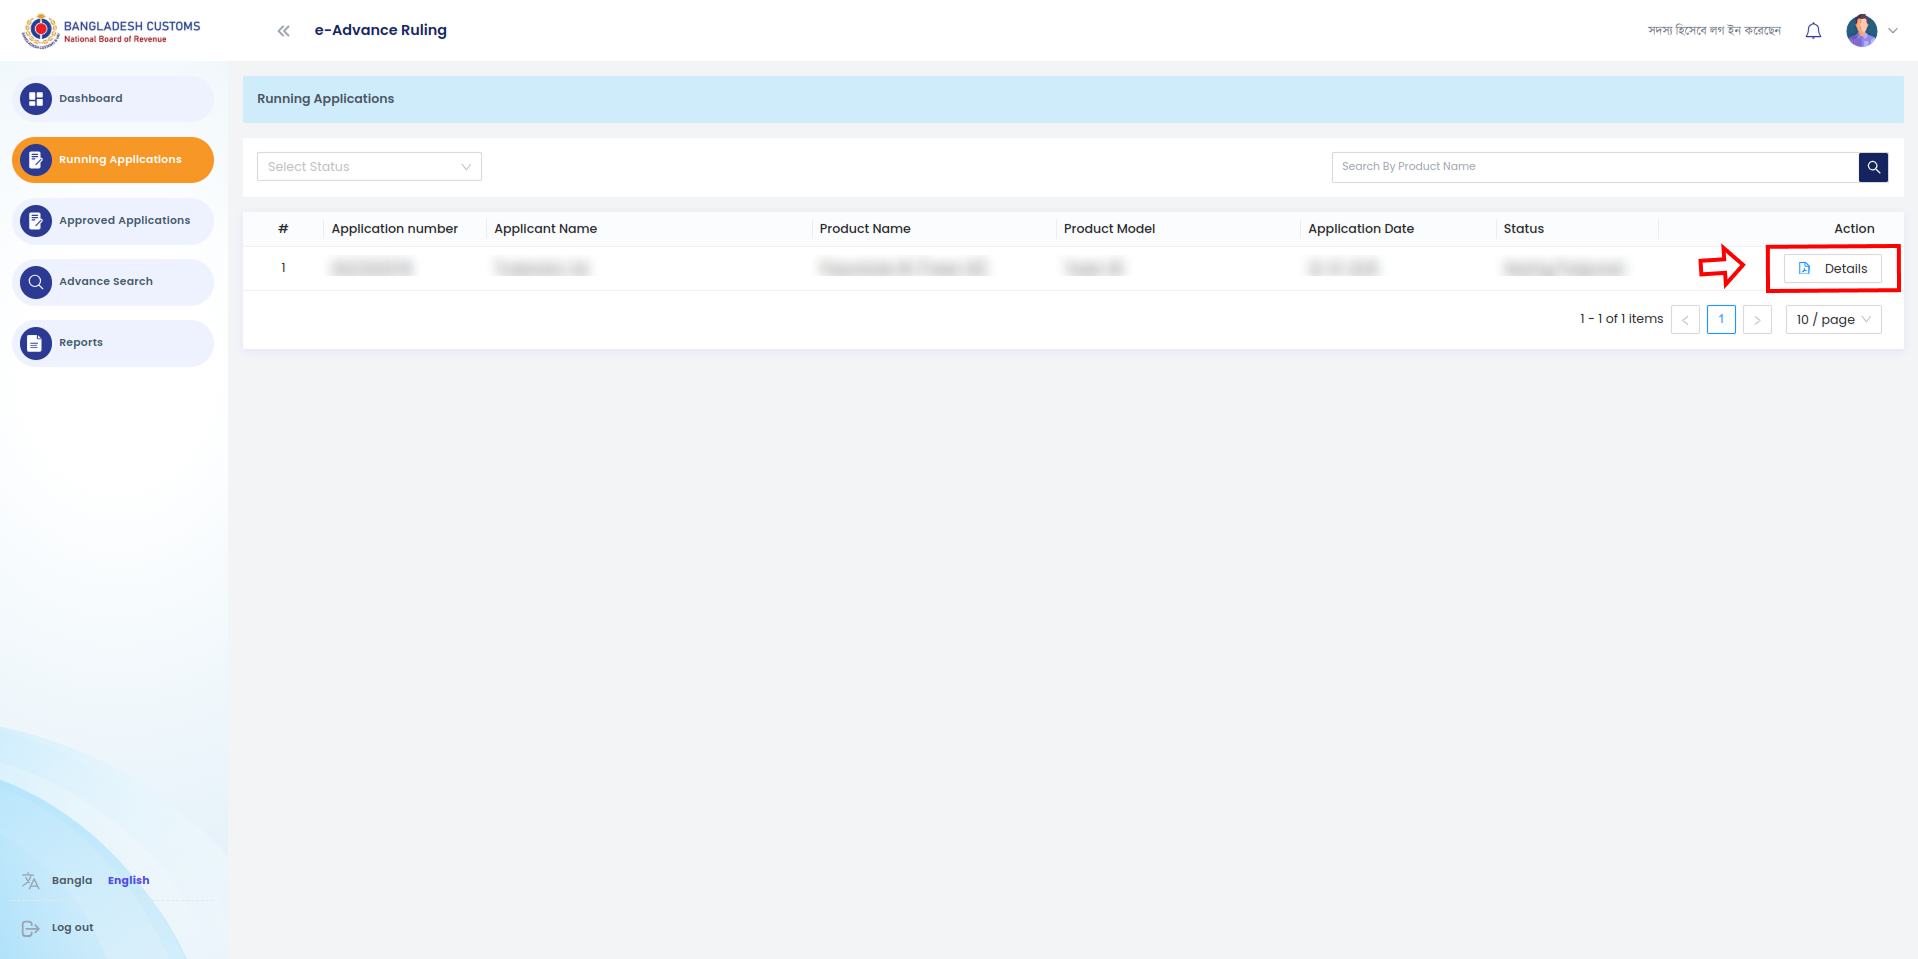This screenshot has width=1918, height=959.
Task: Click the Running Applications sidebar icon
Action: (x=36, y=160)
